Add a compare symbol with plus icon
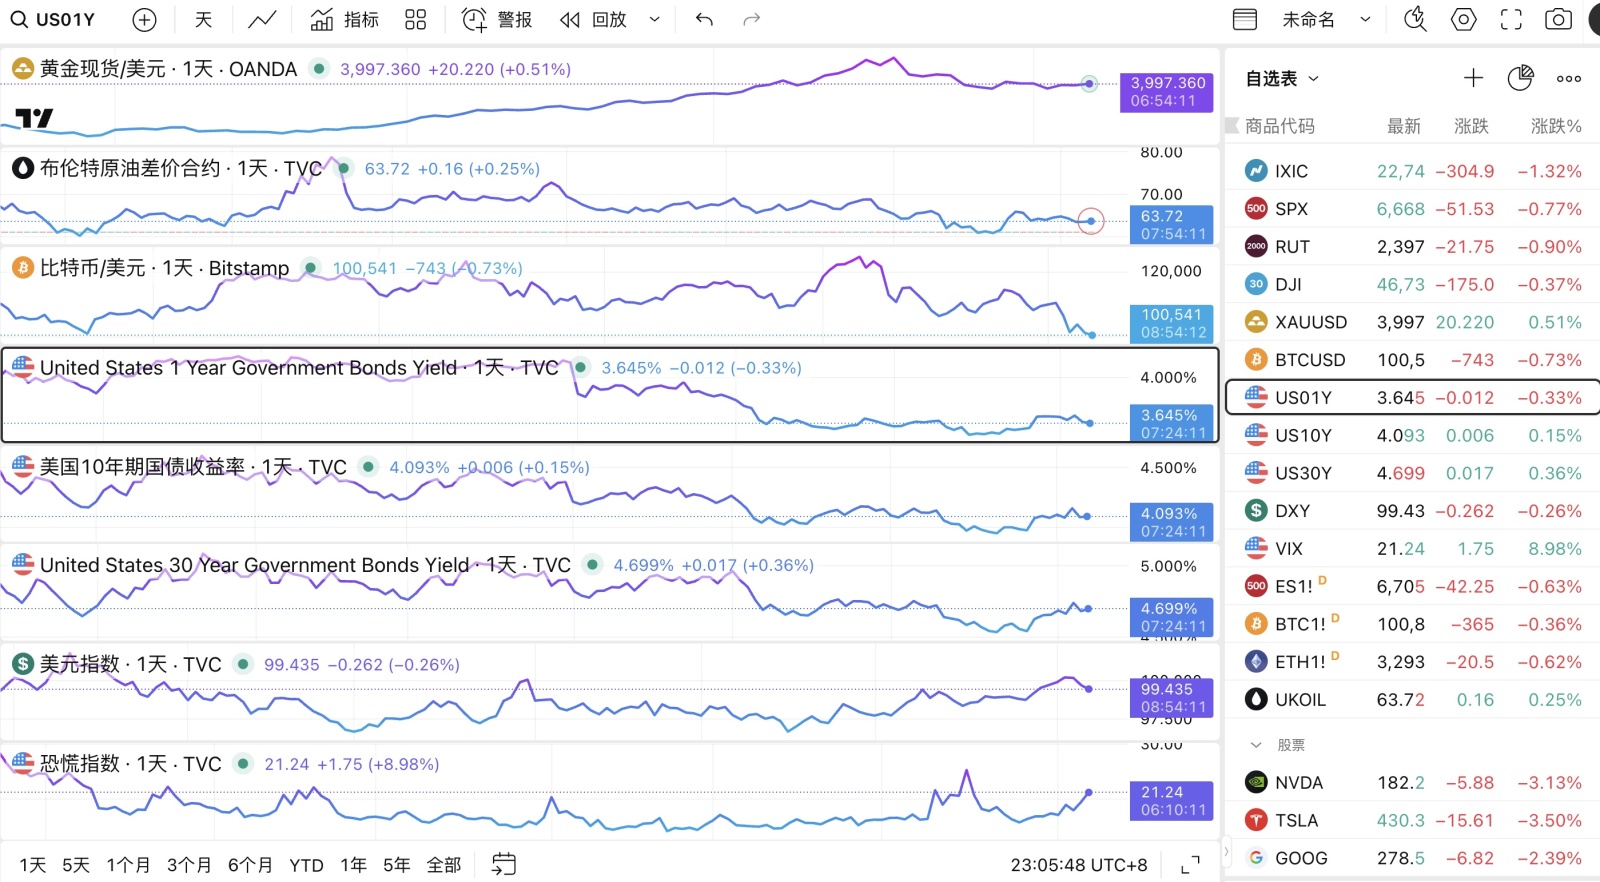The width and height of the screenshot is (1600, 882). point(145,19)
